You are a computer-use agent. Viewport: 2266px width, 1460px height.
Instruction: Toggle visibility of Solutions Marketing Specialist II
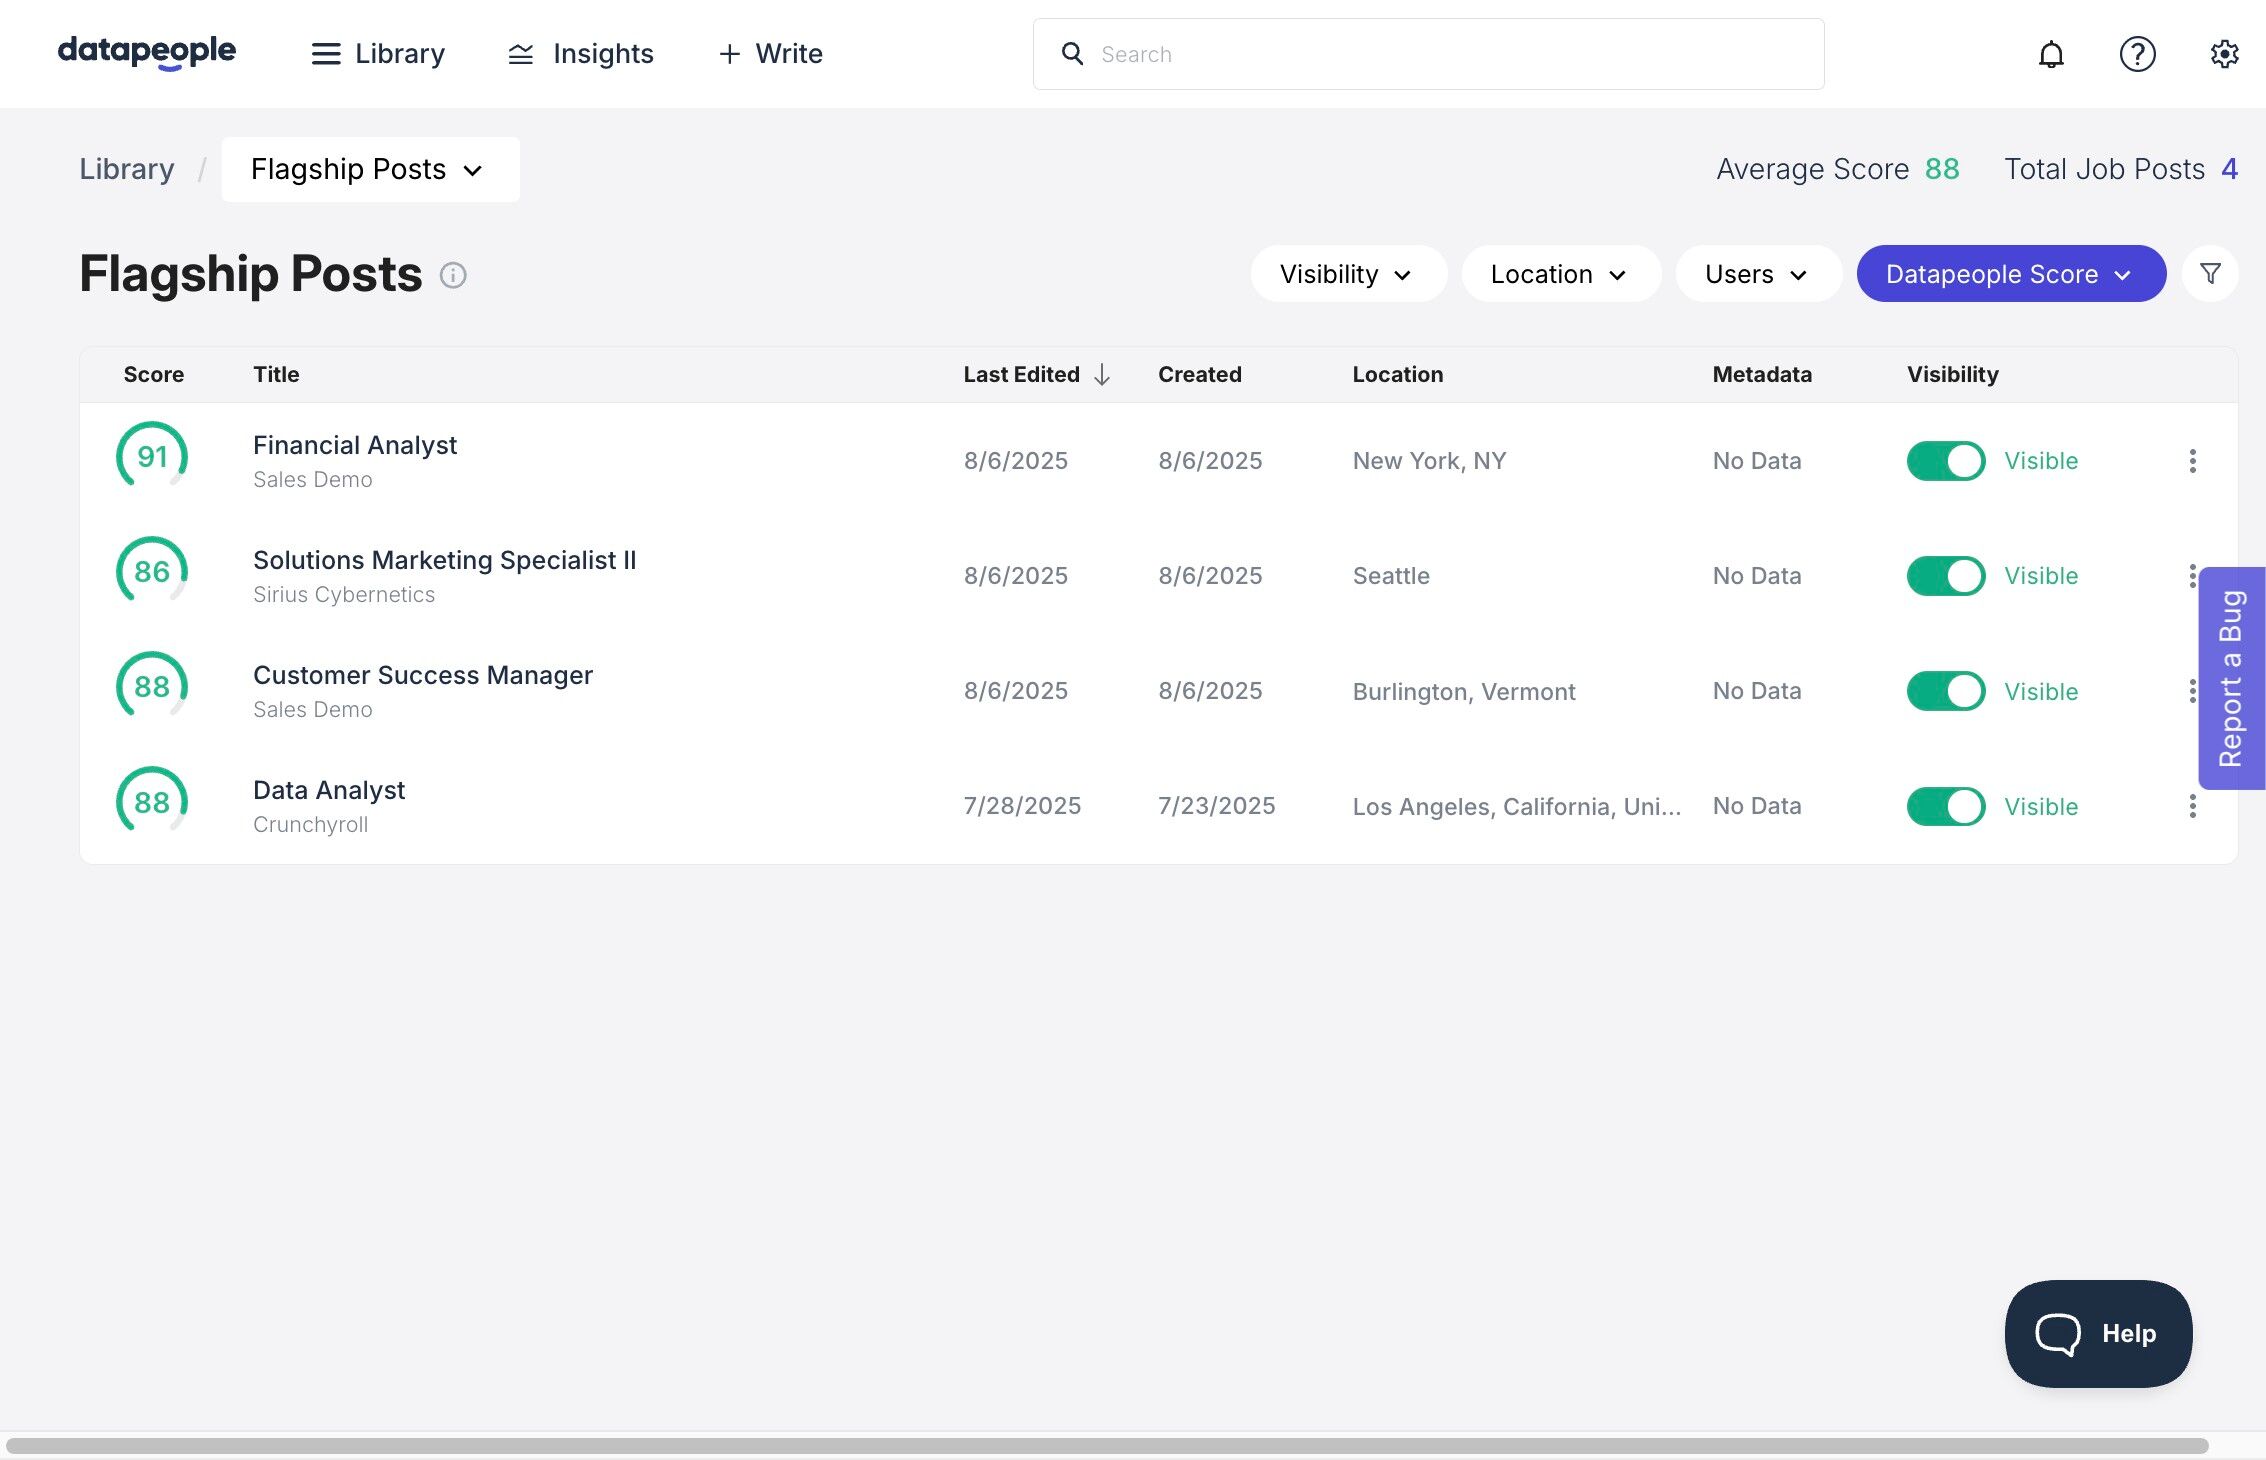click(1945, 576)
